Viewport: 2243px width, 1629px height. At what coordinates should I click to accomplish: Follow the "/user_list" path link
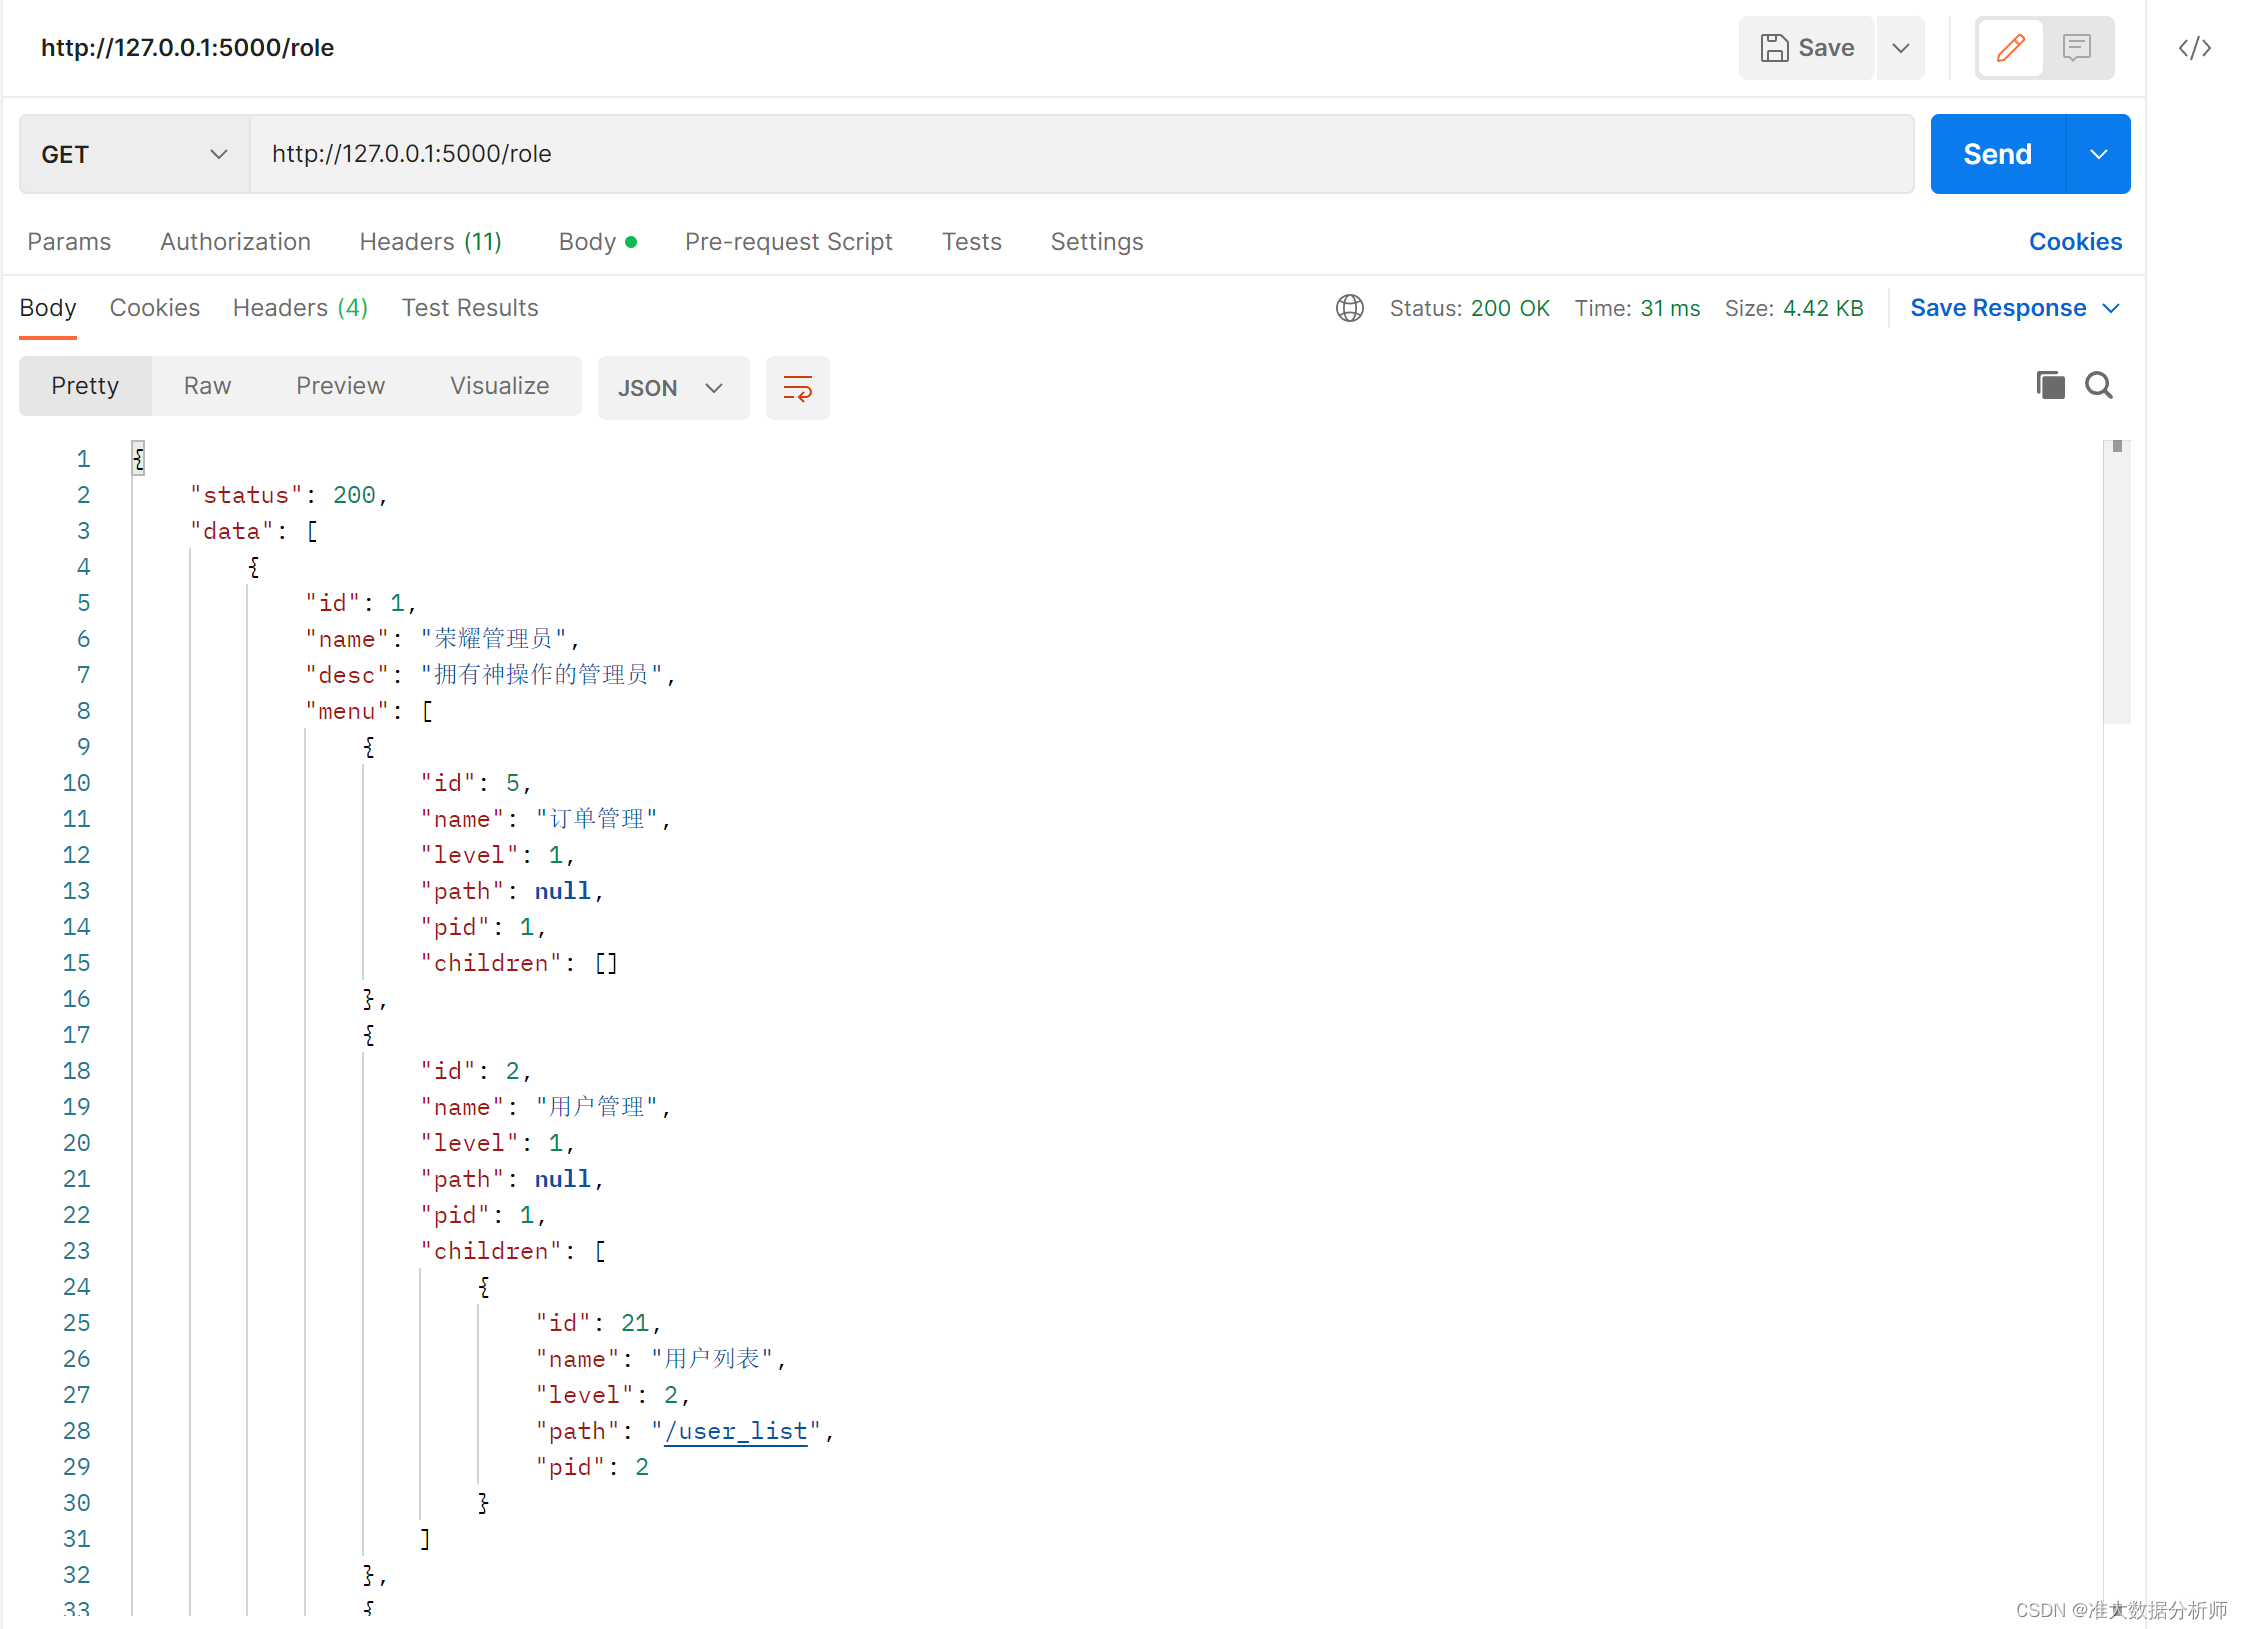(735, 1431)
